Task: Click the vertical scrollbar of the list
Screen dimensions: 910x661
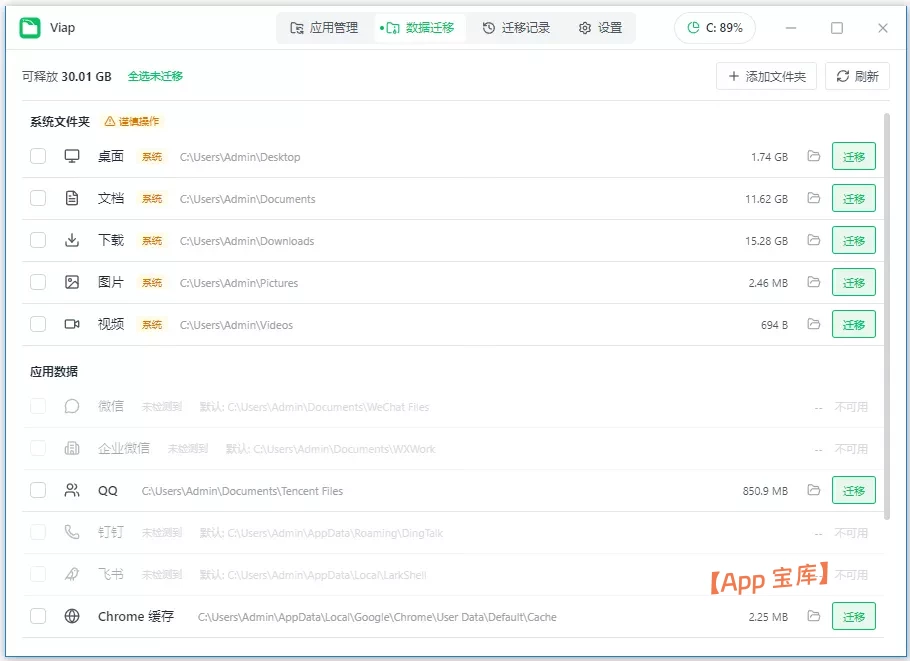Action: click(x=886, y=316)
